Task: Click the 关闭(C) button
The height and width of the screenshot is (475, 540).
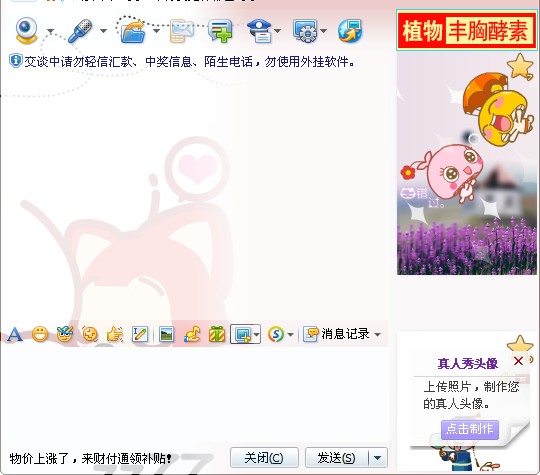Action: click(x=264, y=458)
